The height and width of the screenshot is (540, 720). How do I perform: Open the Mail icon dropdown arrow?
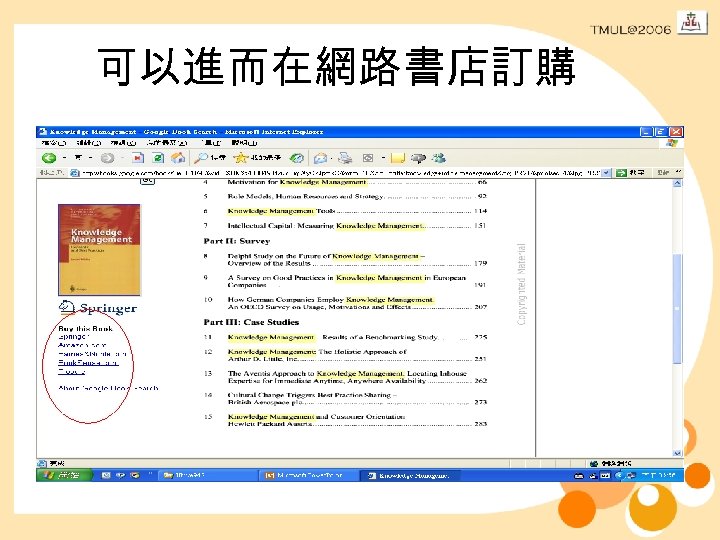332,158
